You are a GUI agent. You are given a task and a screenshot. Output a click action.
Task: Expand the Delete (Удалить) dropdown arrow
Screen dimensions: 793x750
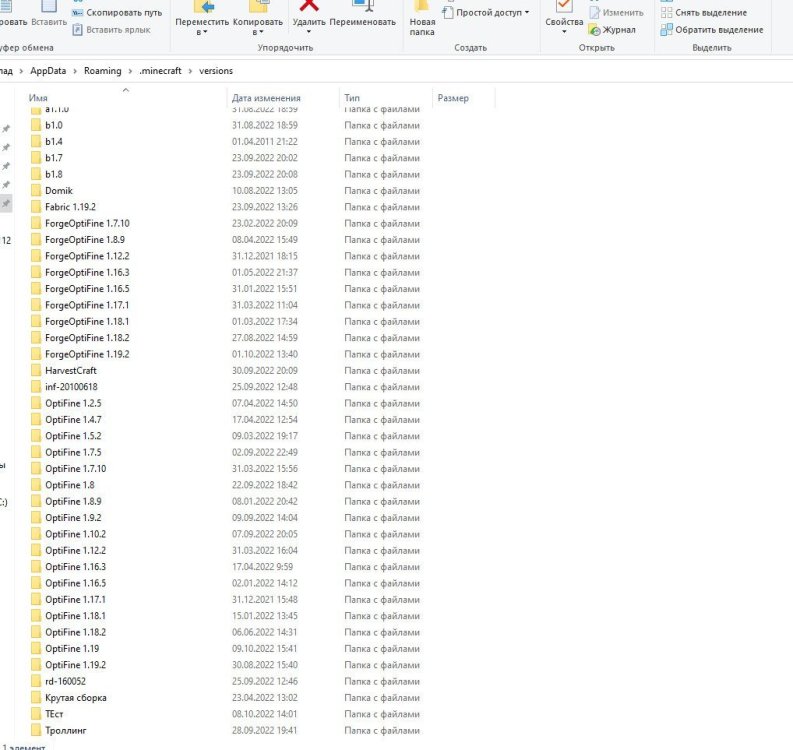(x=309, y=32)
